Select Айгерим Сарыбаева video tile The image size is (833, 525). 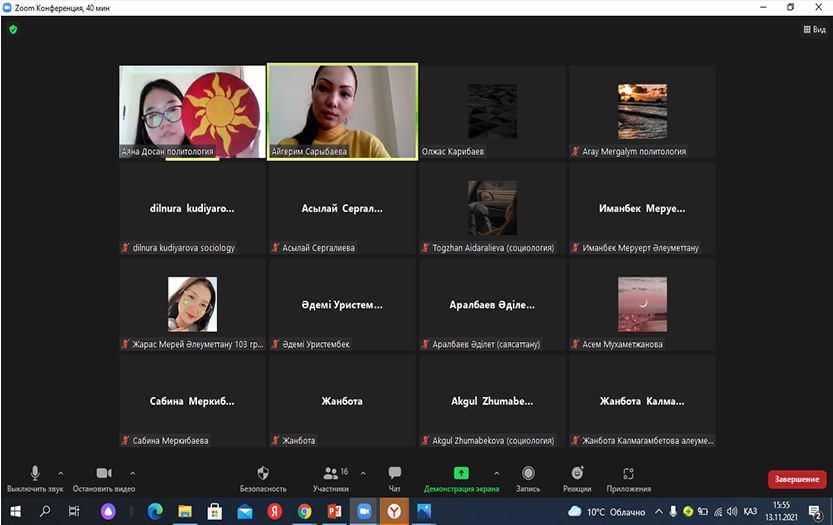tap(343, 111)
